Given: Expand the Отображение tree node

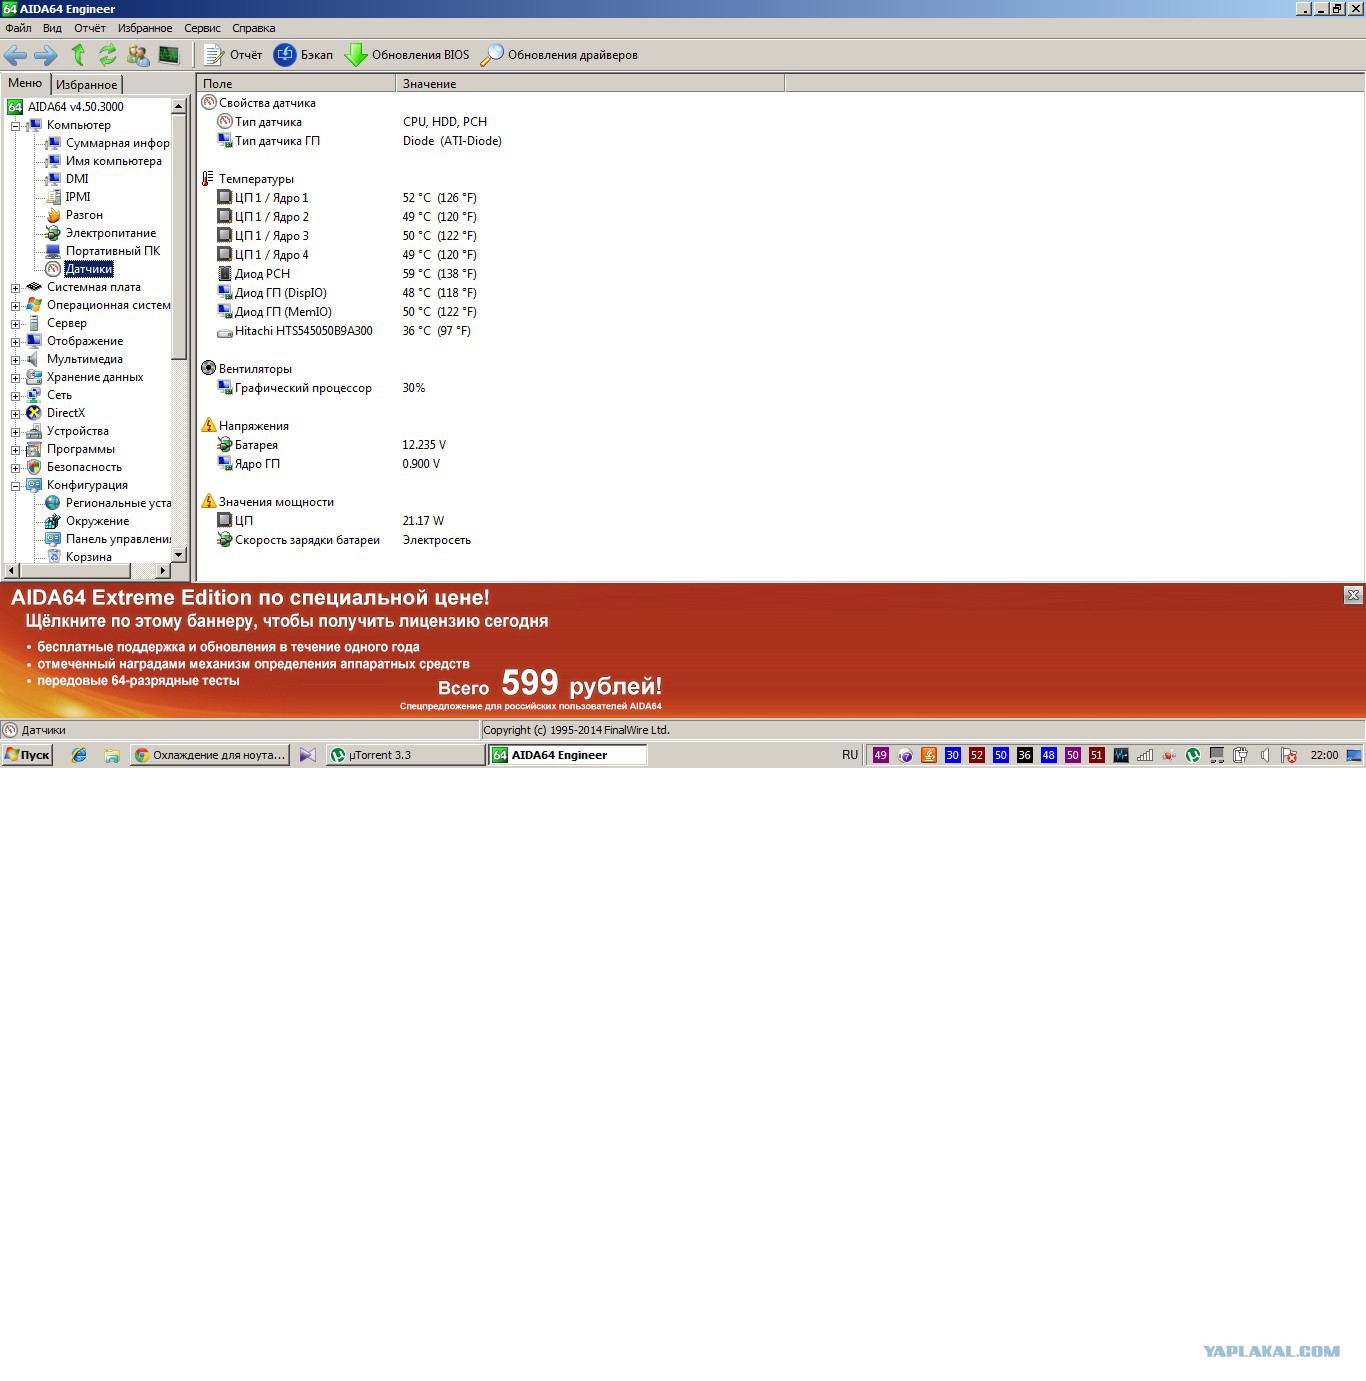Looking at the screenshot, I should (x=15, y=342).
